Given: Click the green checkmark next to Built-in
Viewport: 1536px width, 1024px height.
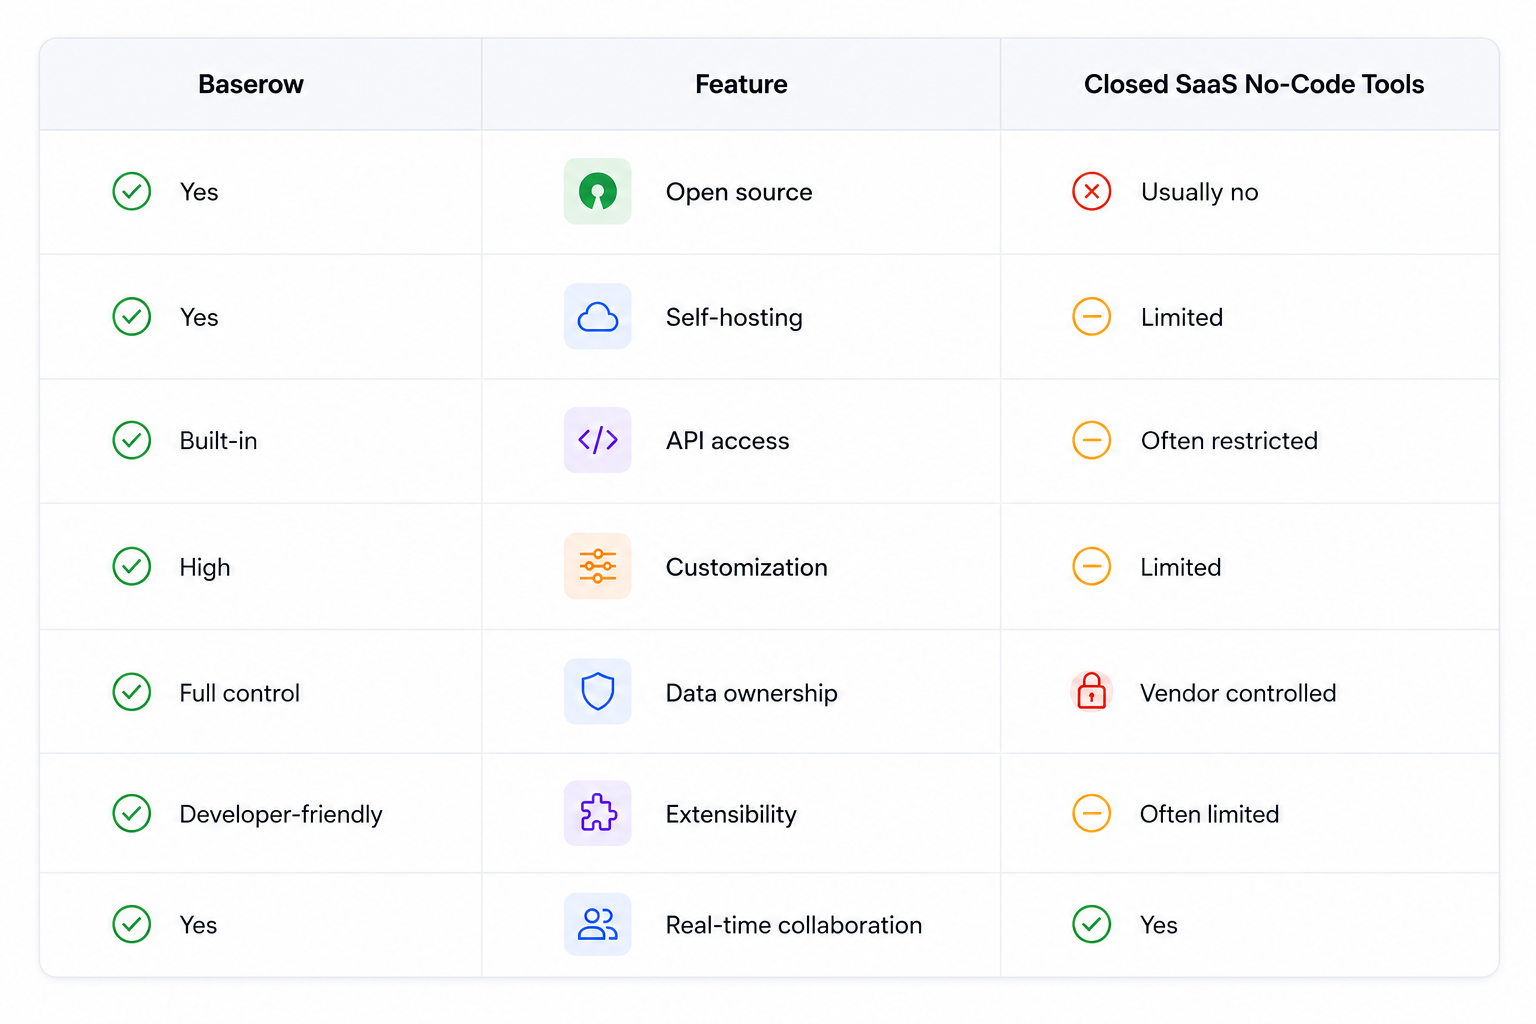Looking at the screenshot, I should click(132, 440).
